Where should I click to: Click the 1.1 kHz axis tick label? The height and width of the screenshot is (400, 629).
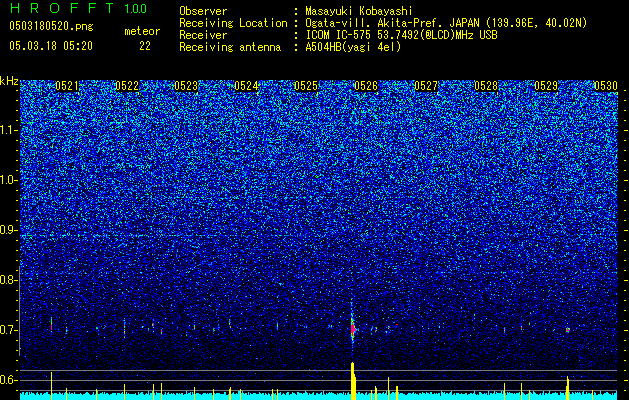click(x=9, y=130)
